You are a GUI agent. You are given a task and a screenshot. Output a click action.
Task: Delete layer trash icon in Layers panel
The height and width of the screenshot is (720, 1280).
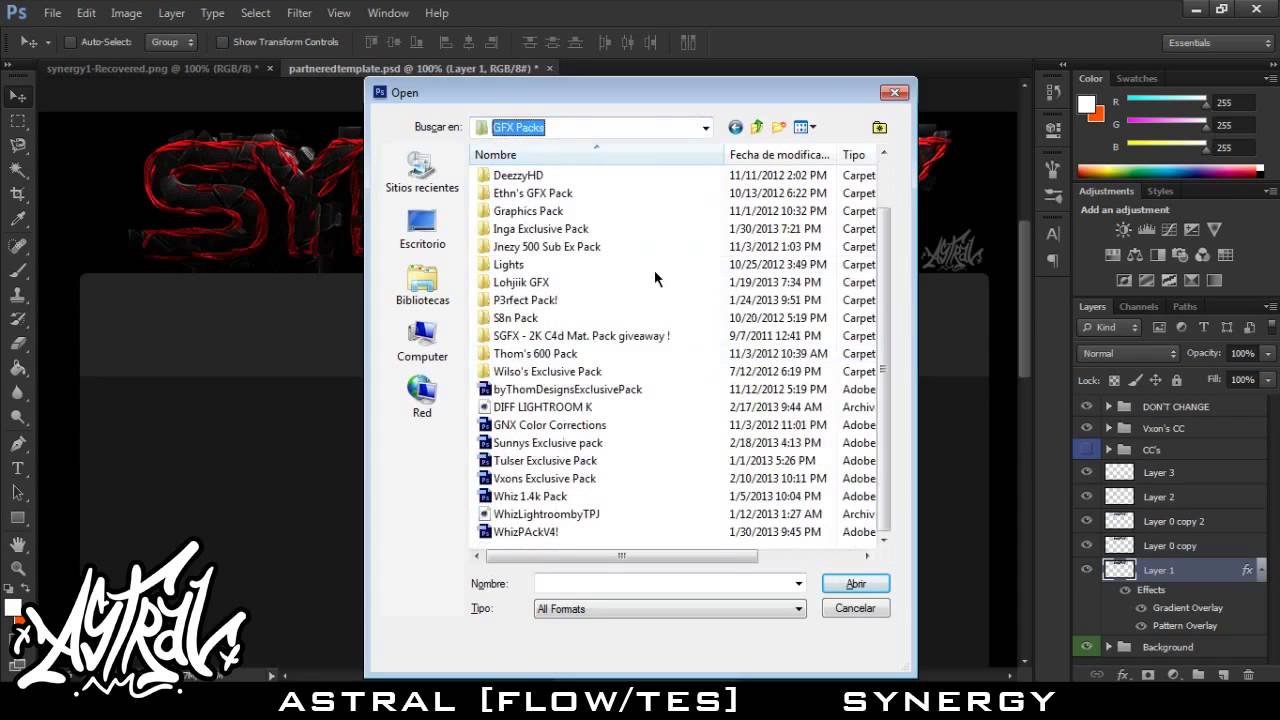[1248, 675]
